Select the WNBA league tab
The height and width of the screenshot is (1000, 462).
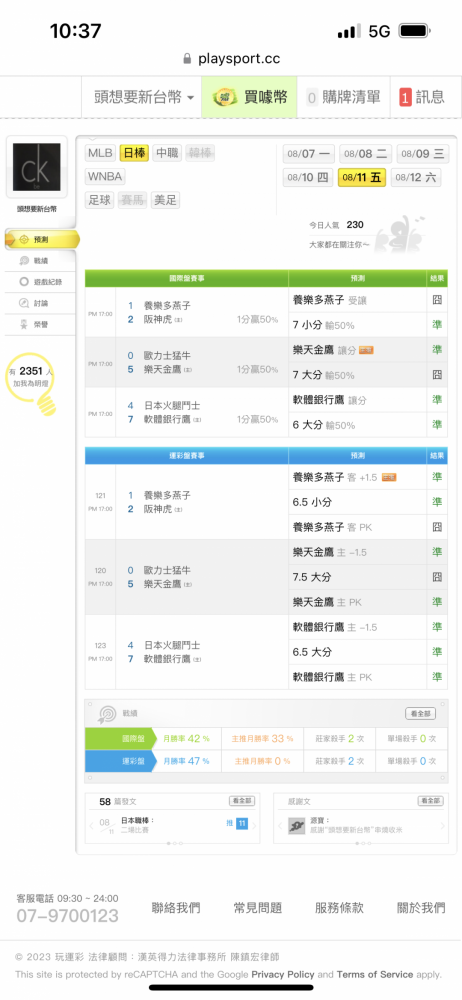(x=105, y=177)
